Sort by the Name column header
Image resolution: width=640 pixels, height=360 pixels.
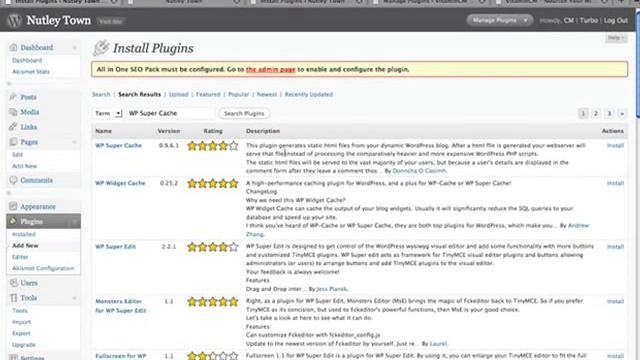coord(104,131)
